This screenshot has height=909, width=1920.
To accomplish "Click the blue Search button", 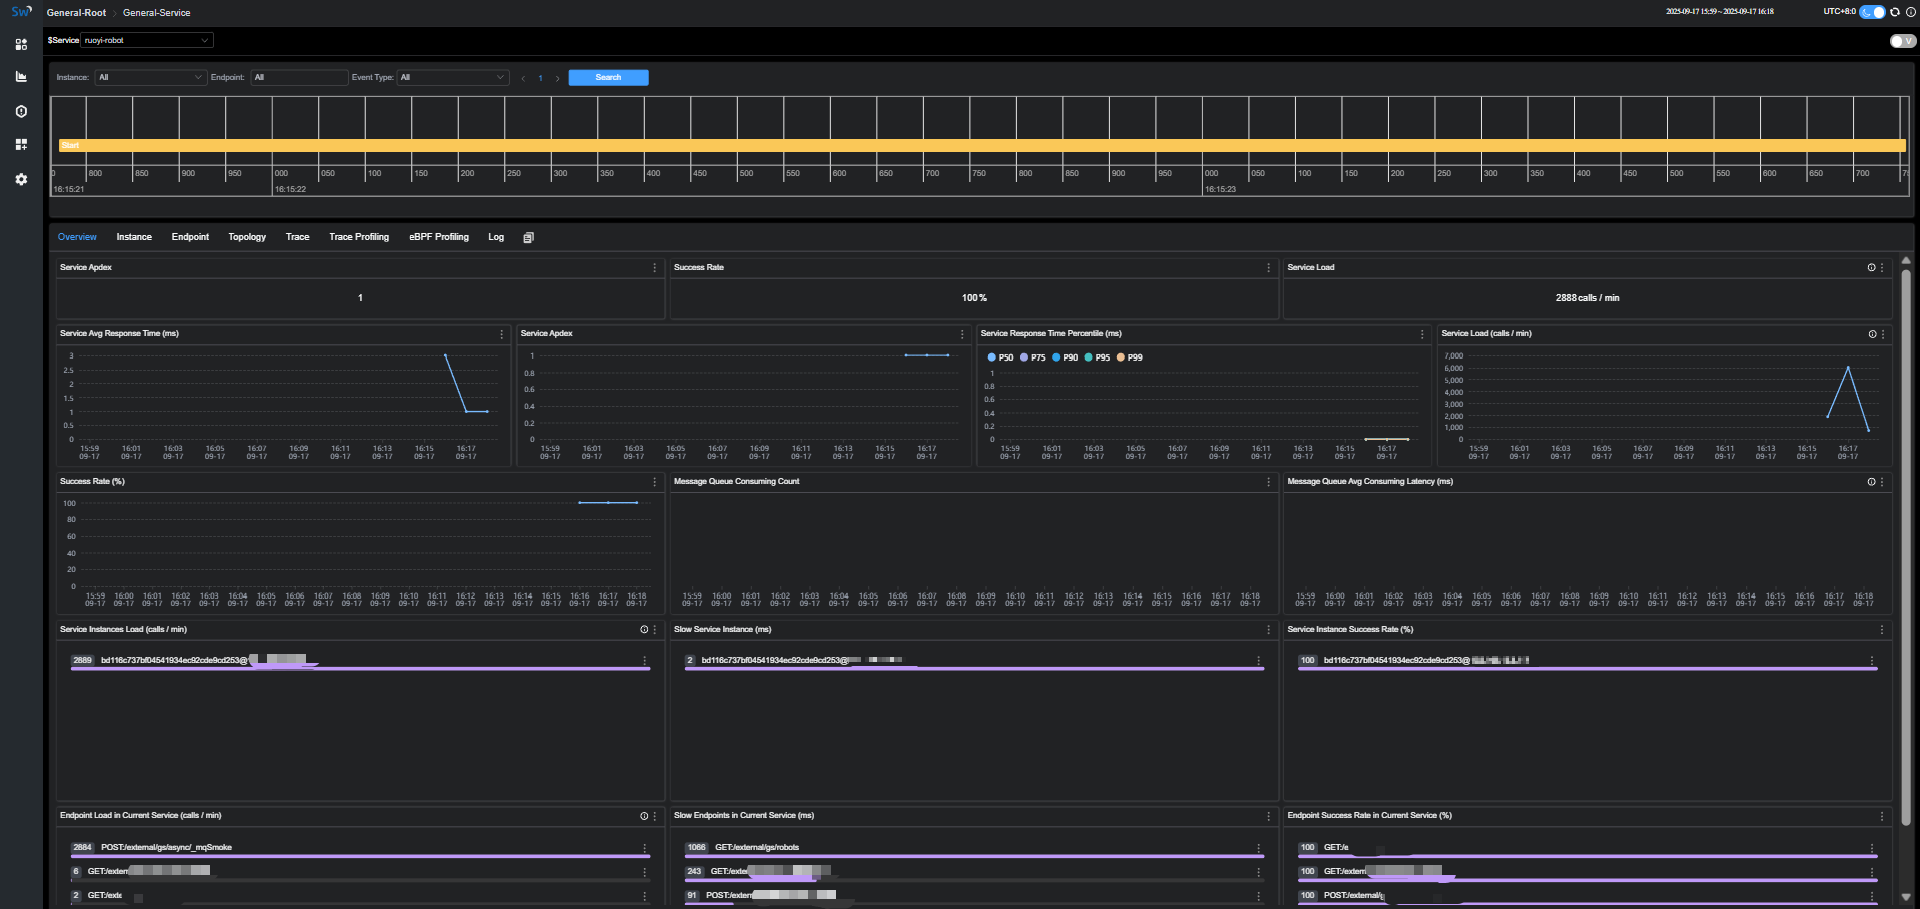I will tap(608, 77).
